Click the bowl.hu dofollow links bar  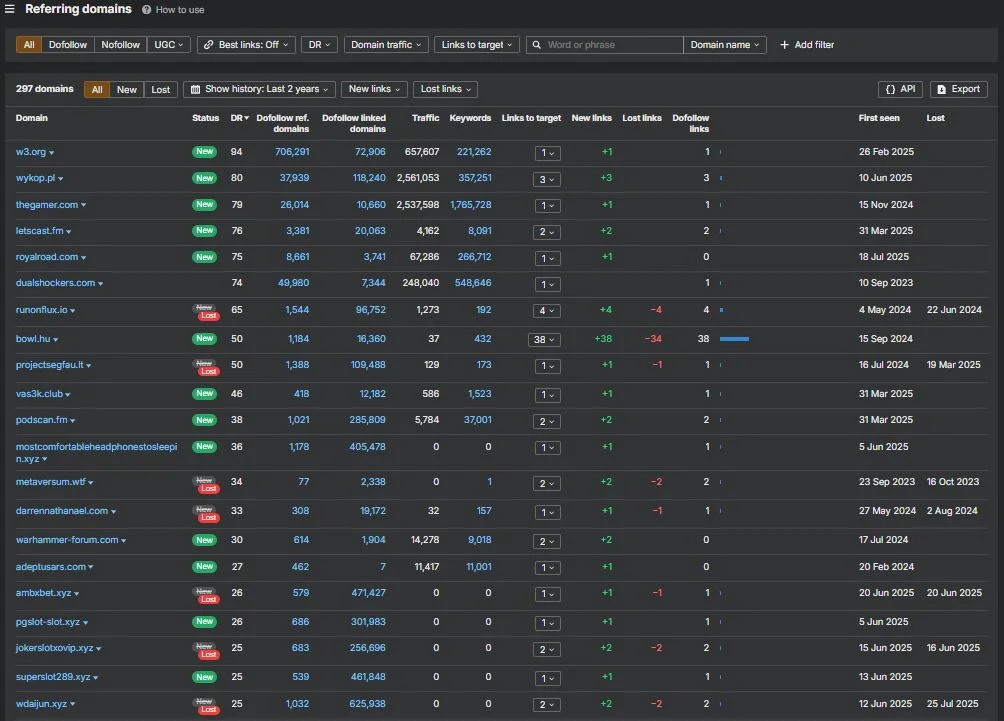pyautogui.click(x=734, y=339)
